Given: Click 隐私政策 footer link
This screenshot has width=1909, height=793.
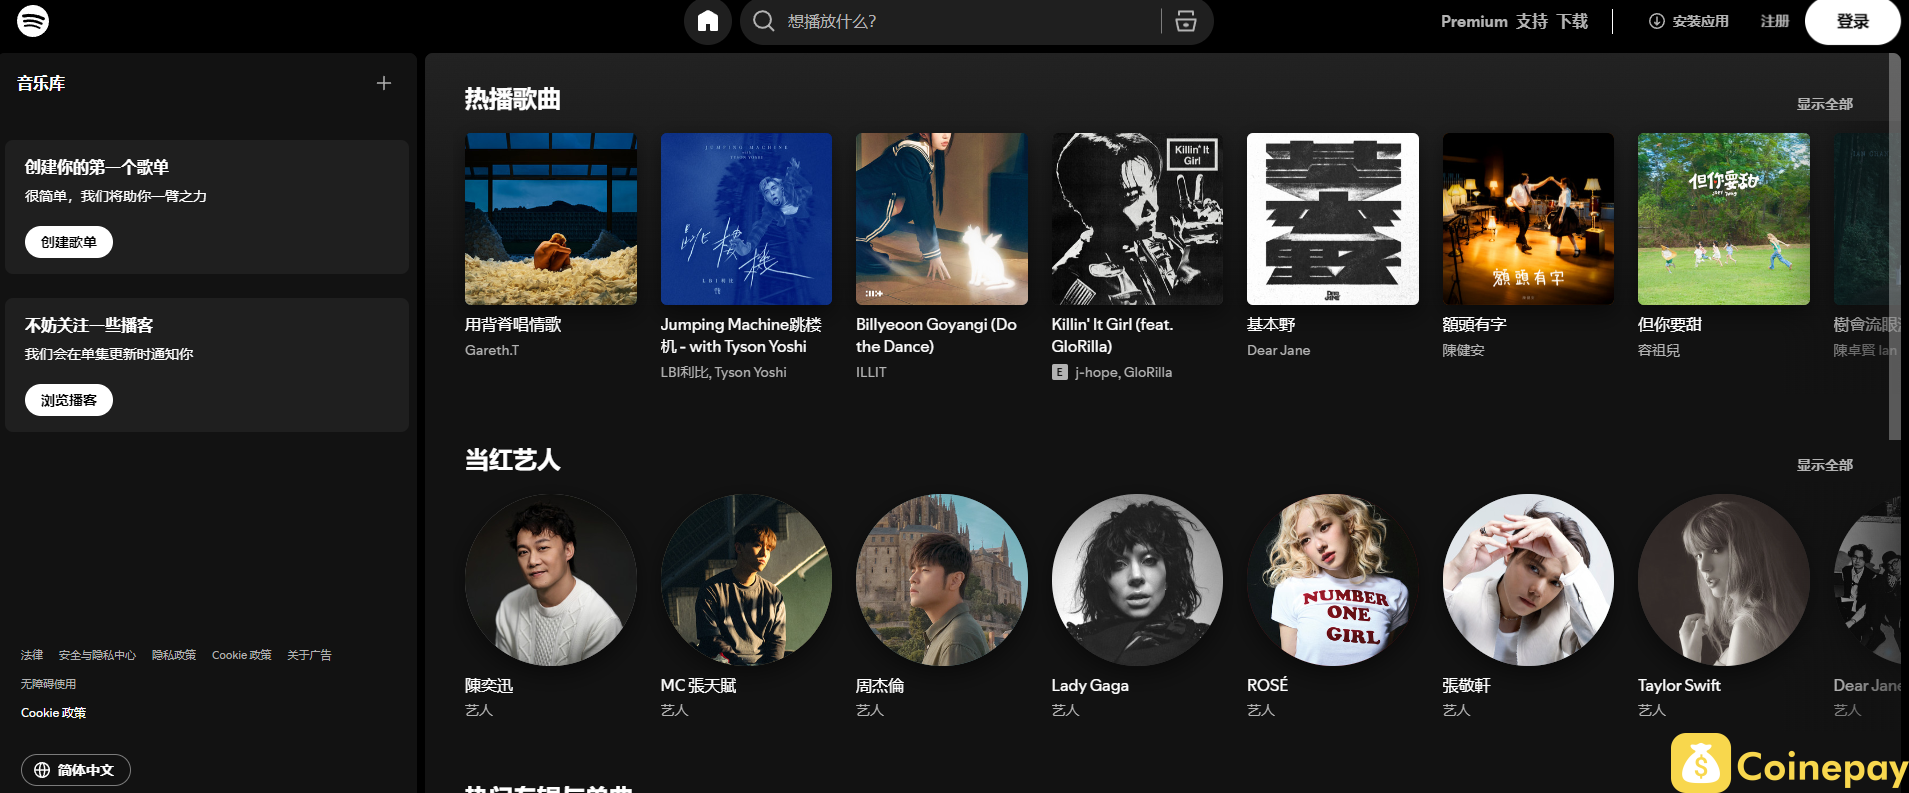Looking at the screenshot, I should [174, 655].
